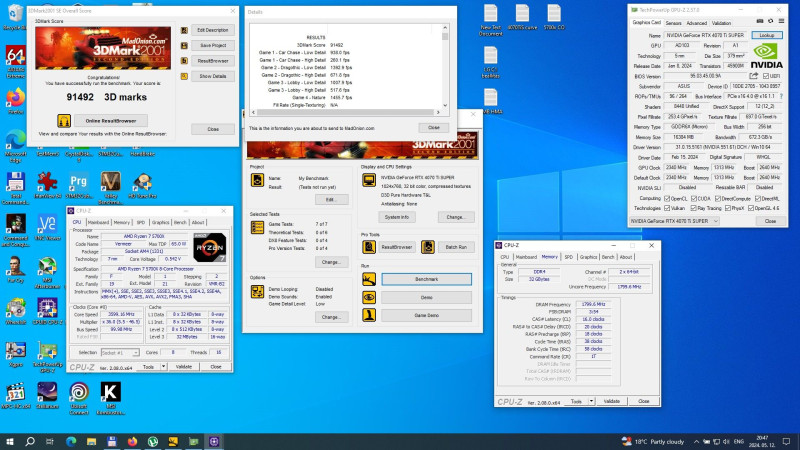Click the Details window vertical scrollbar
This screenshot has width=800, height=450.
[x=445, y=66]
